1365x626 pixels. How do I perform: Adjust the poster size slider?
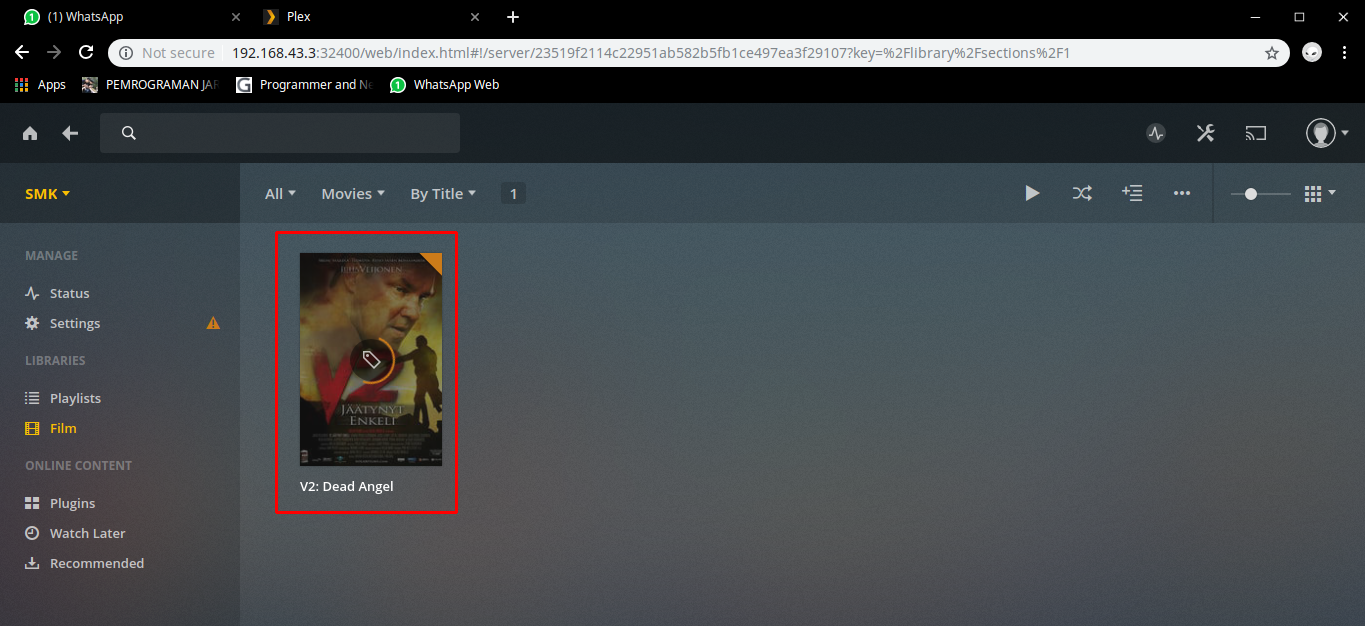coord(1260,194)
